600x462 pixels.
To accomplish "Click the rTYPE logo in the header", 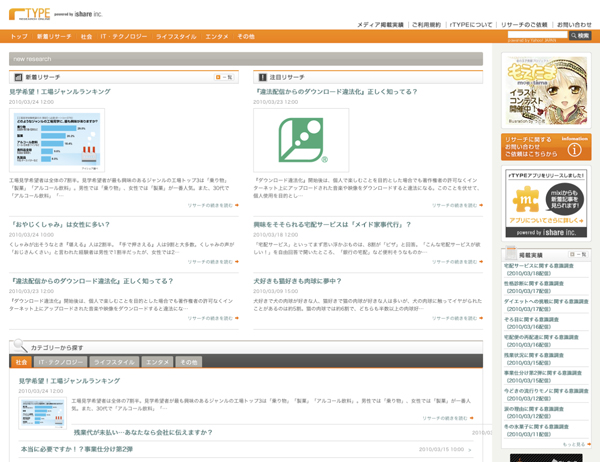I will (x=28, y=14).
